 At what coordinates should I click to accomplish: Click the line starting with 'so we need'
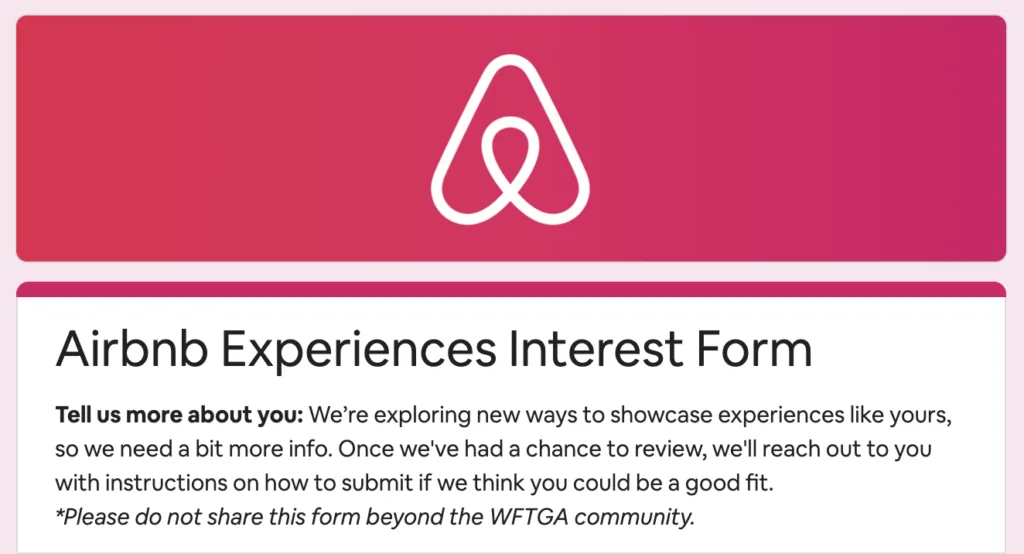pos(493,449)
